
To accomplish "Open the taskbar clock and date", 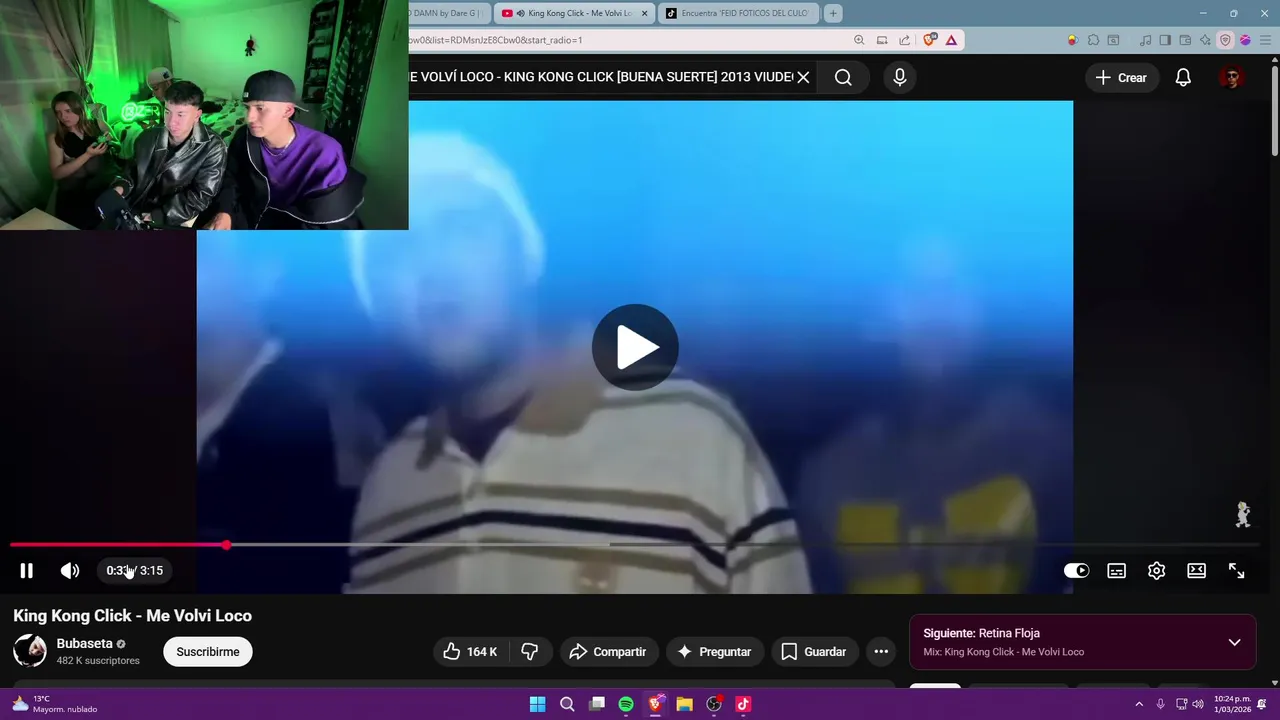I will pyautogui.click(x=1231, y=704).
